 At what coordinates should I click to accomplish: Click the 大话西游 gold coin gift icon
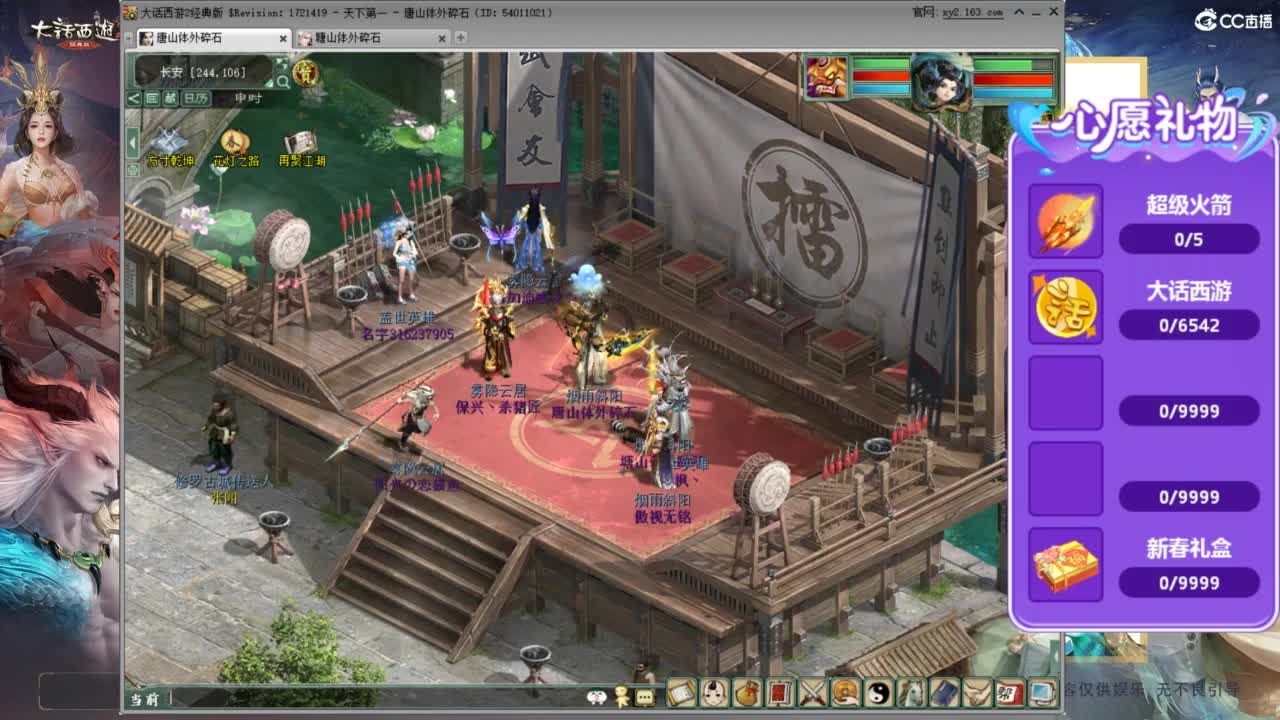click(1065, 307)
